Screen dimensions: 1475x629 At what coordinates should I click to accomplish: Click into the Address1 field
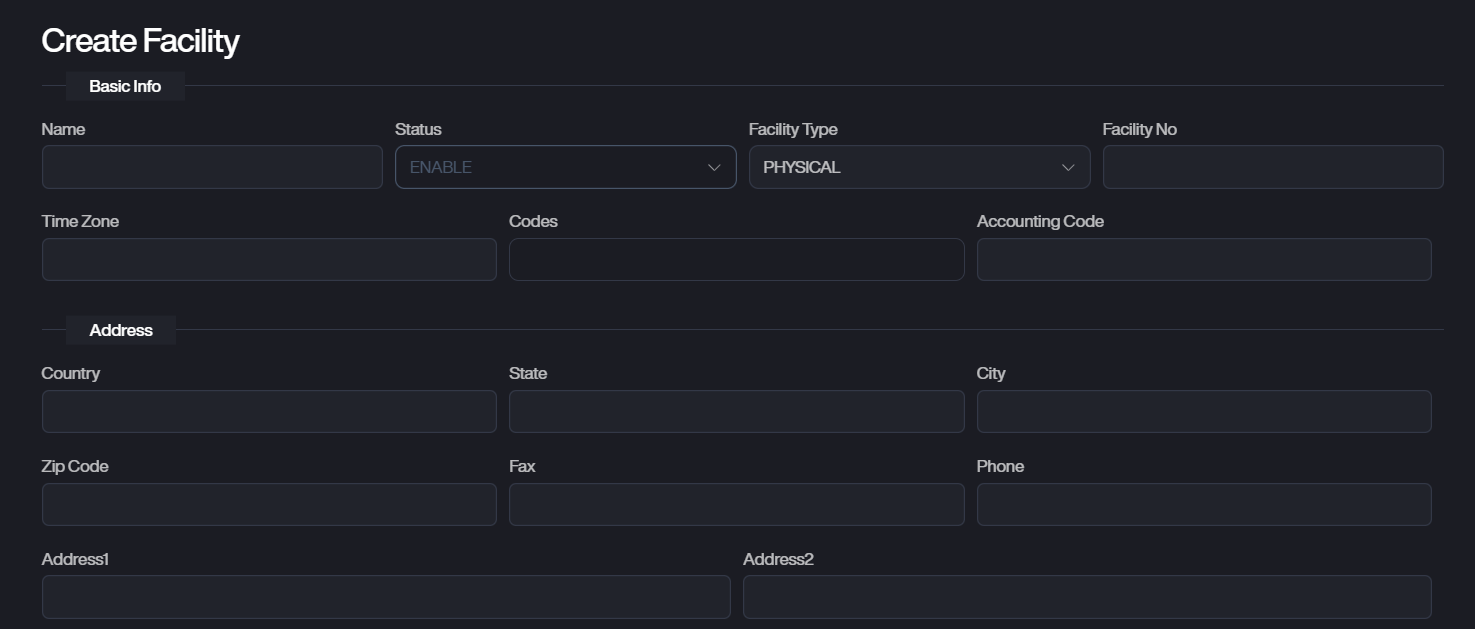click(x=386, y=597)
